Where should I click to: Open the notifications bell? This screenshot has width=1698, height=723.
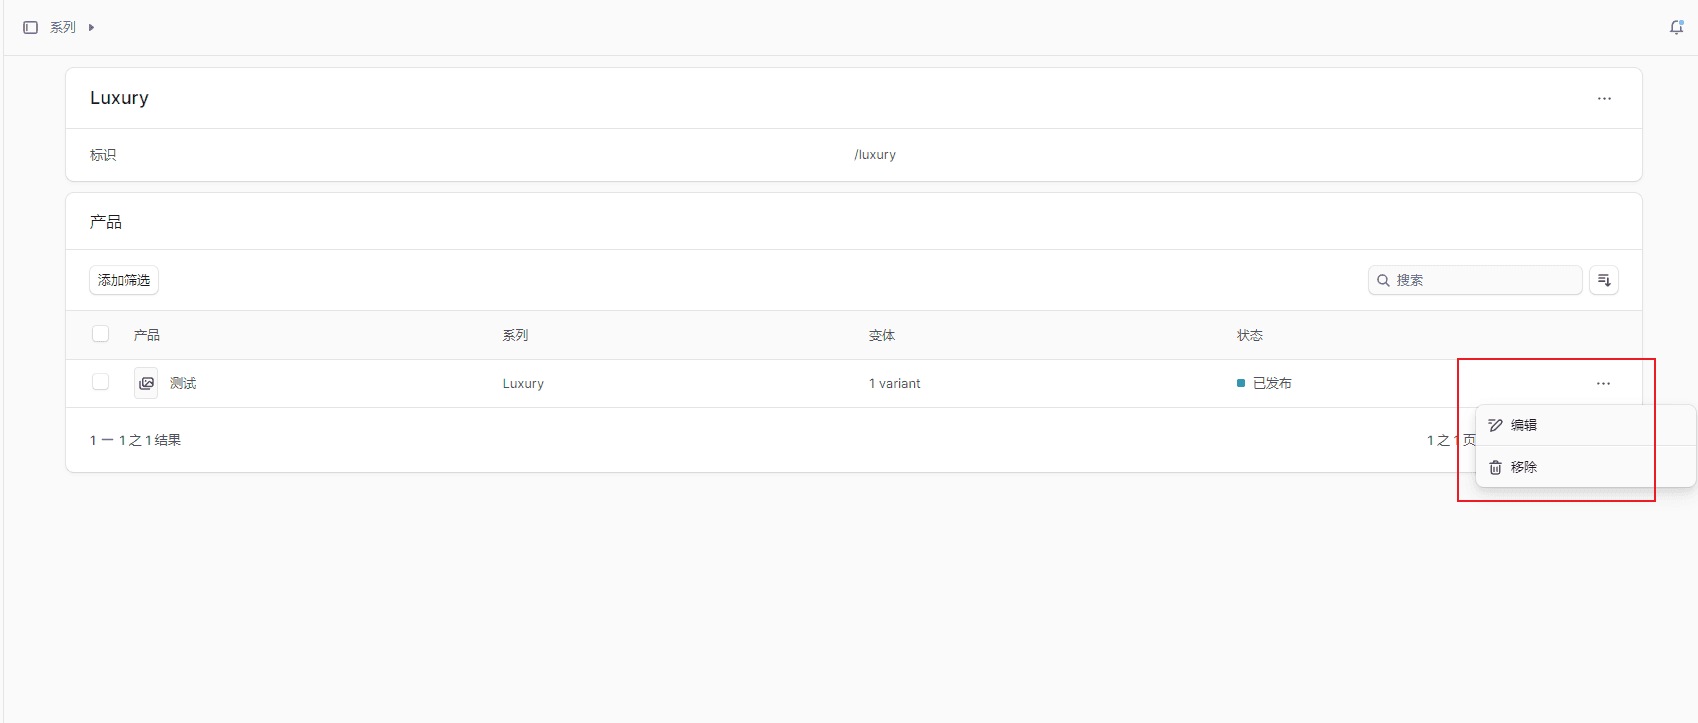[x=1676, y=27]
